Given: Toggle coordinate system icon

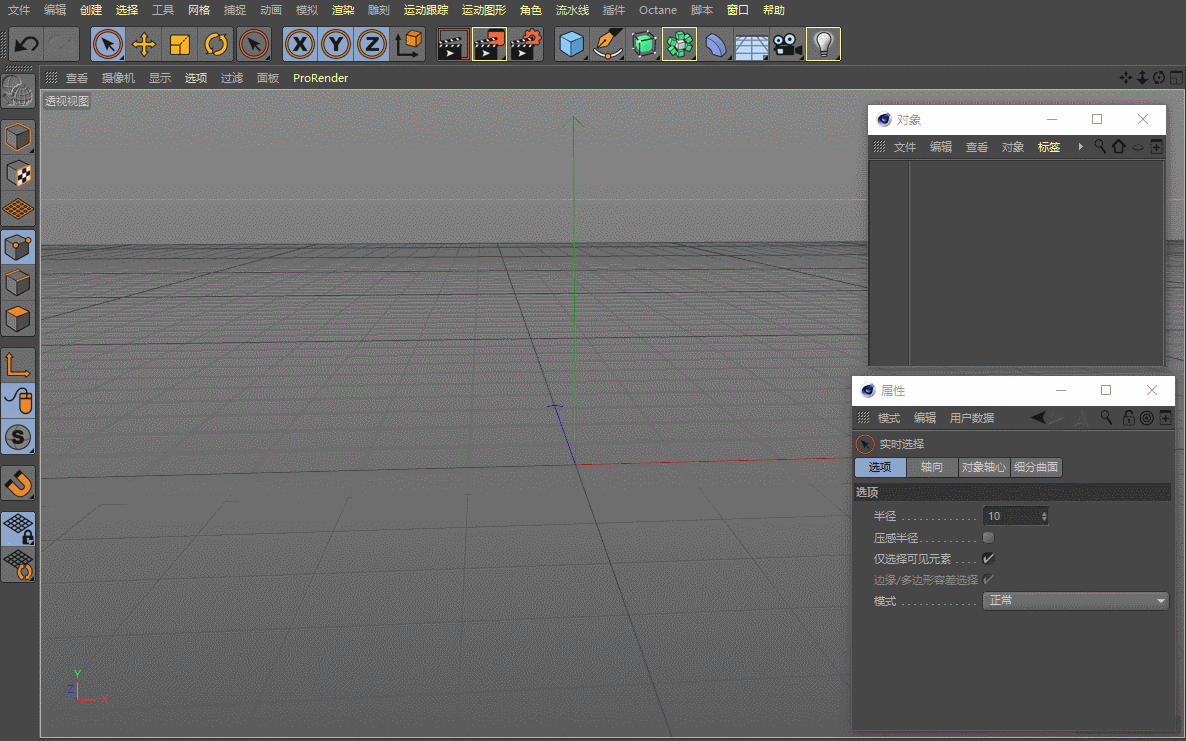Looking at the screenshot, I should click(408, 44).
